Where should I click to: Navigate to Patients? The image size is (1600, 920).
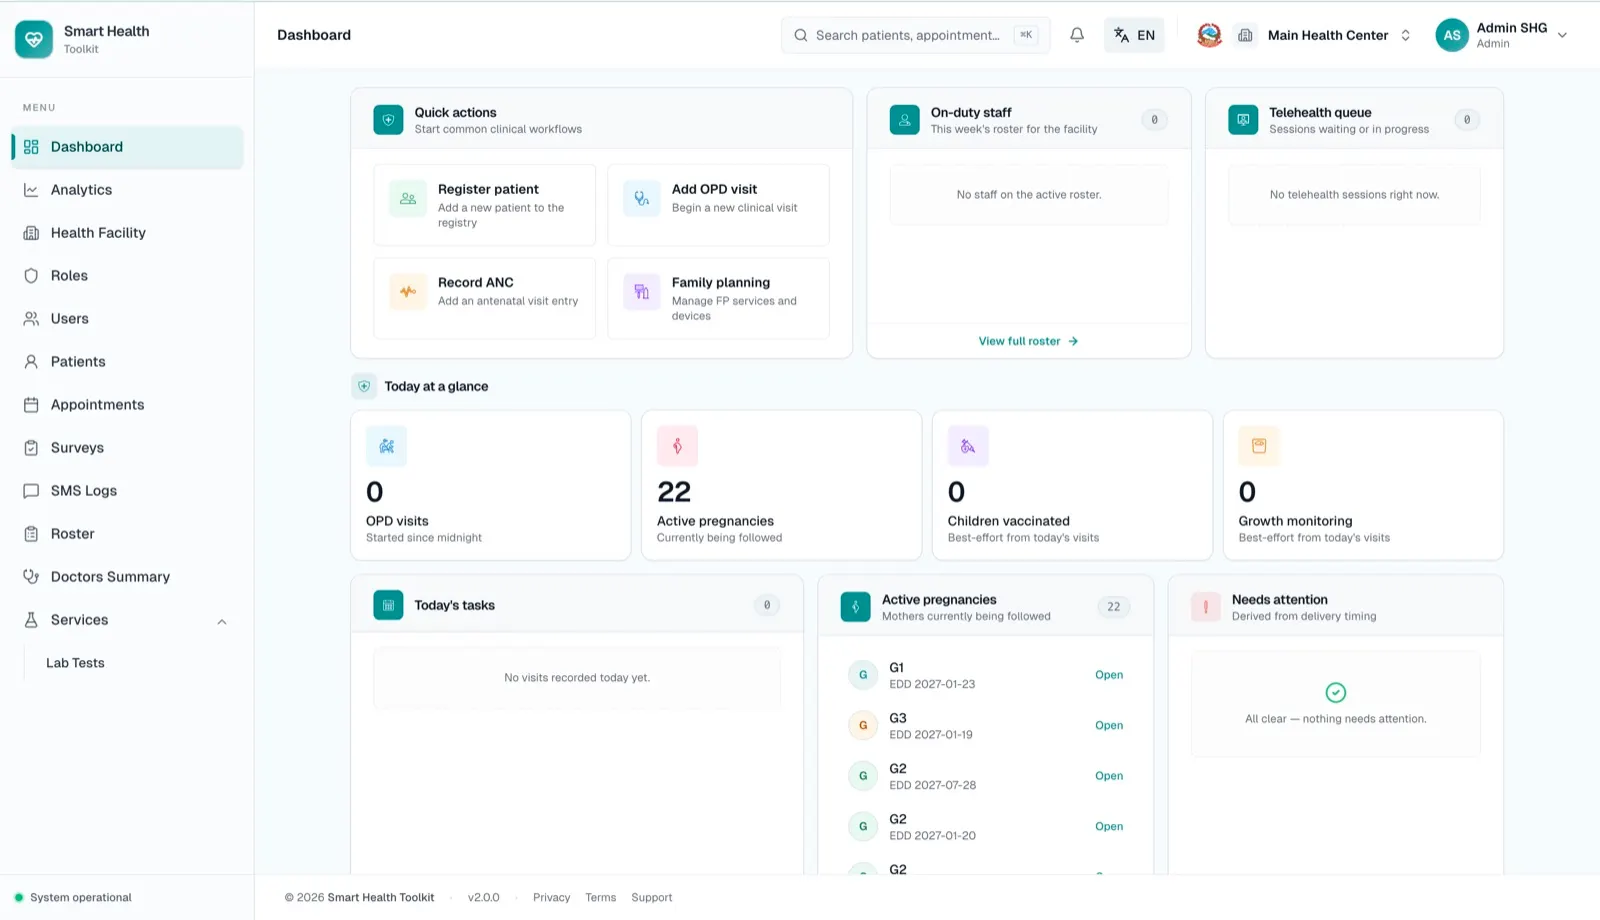point(127,362)
